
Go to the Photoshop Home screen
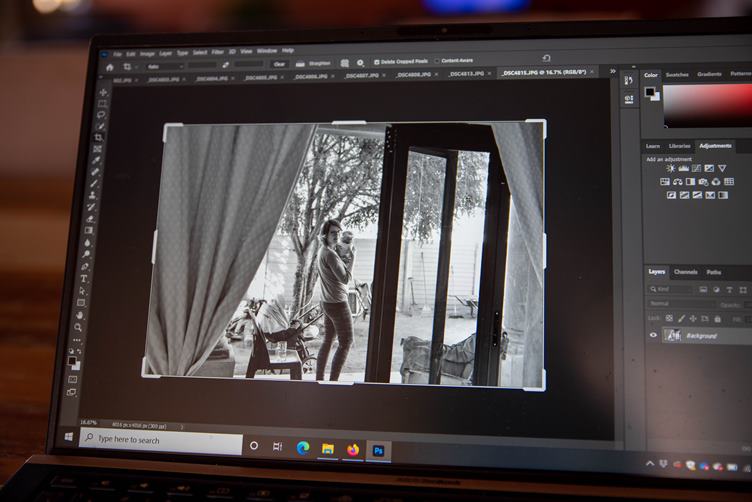coord(110,67)
